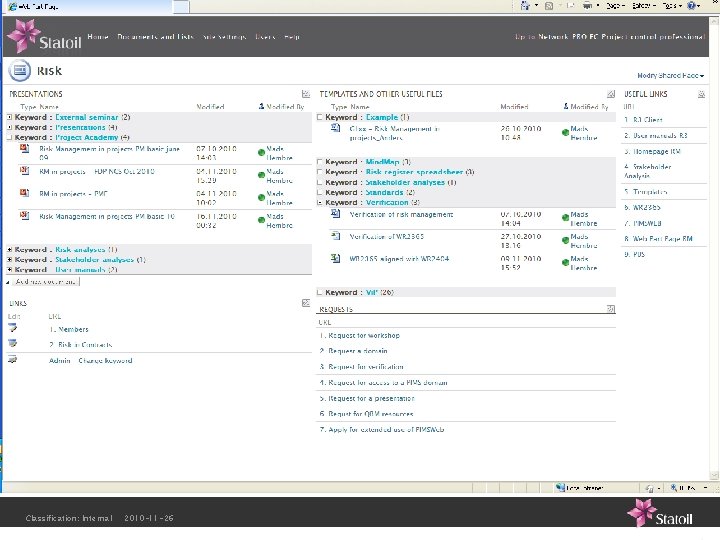Open Site Settings menu

point(225,37)
